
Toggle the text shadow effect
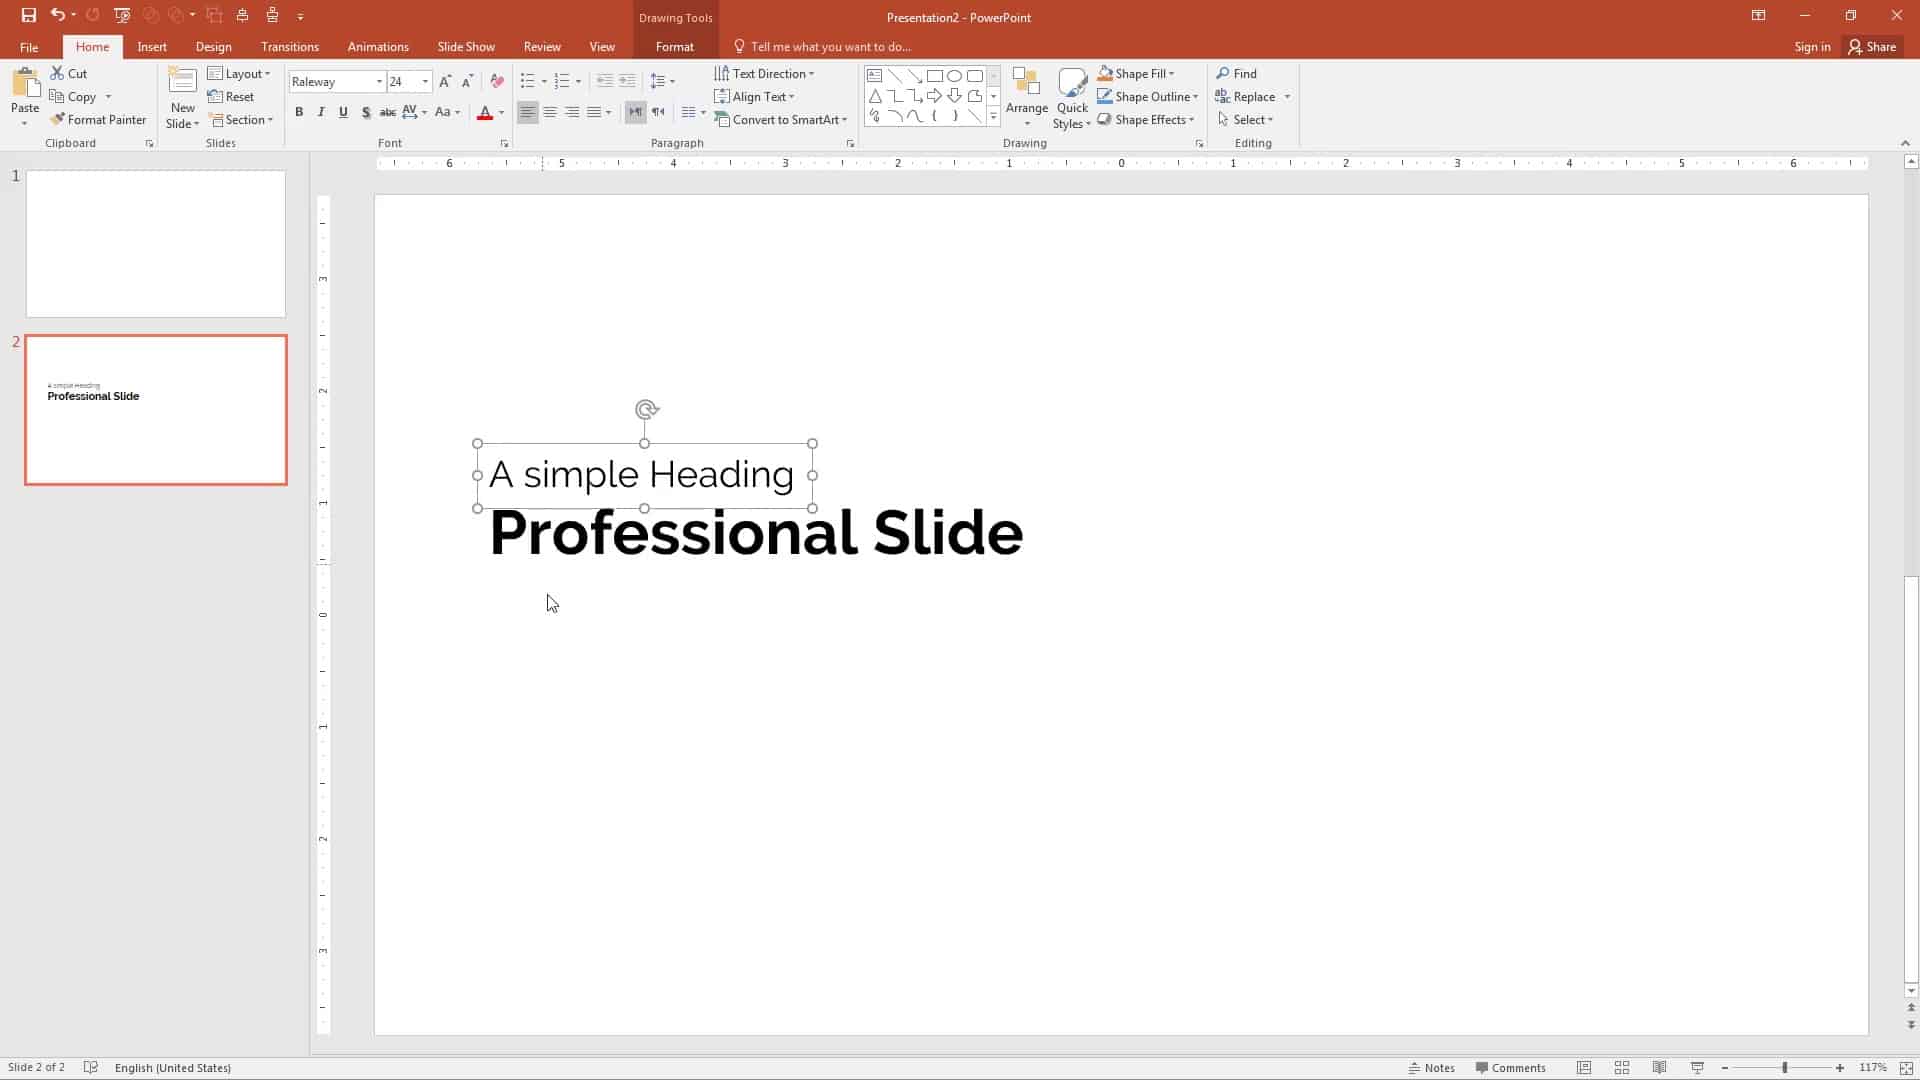366,112
